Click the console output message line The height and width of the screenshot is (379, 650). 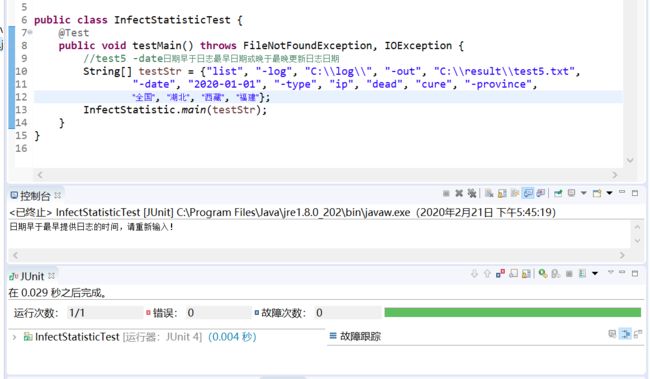pyautogui.click(x=92, y=227)
